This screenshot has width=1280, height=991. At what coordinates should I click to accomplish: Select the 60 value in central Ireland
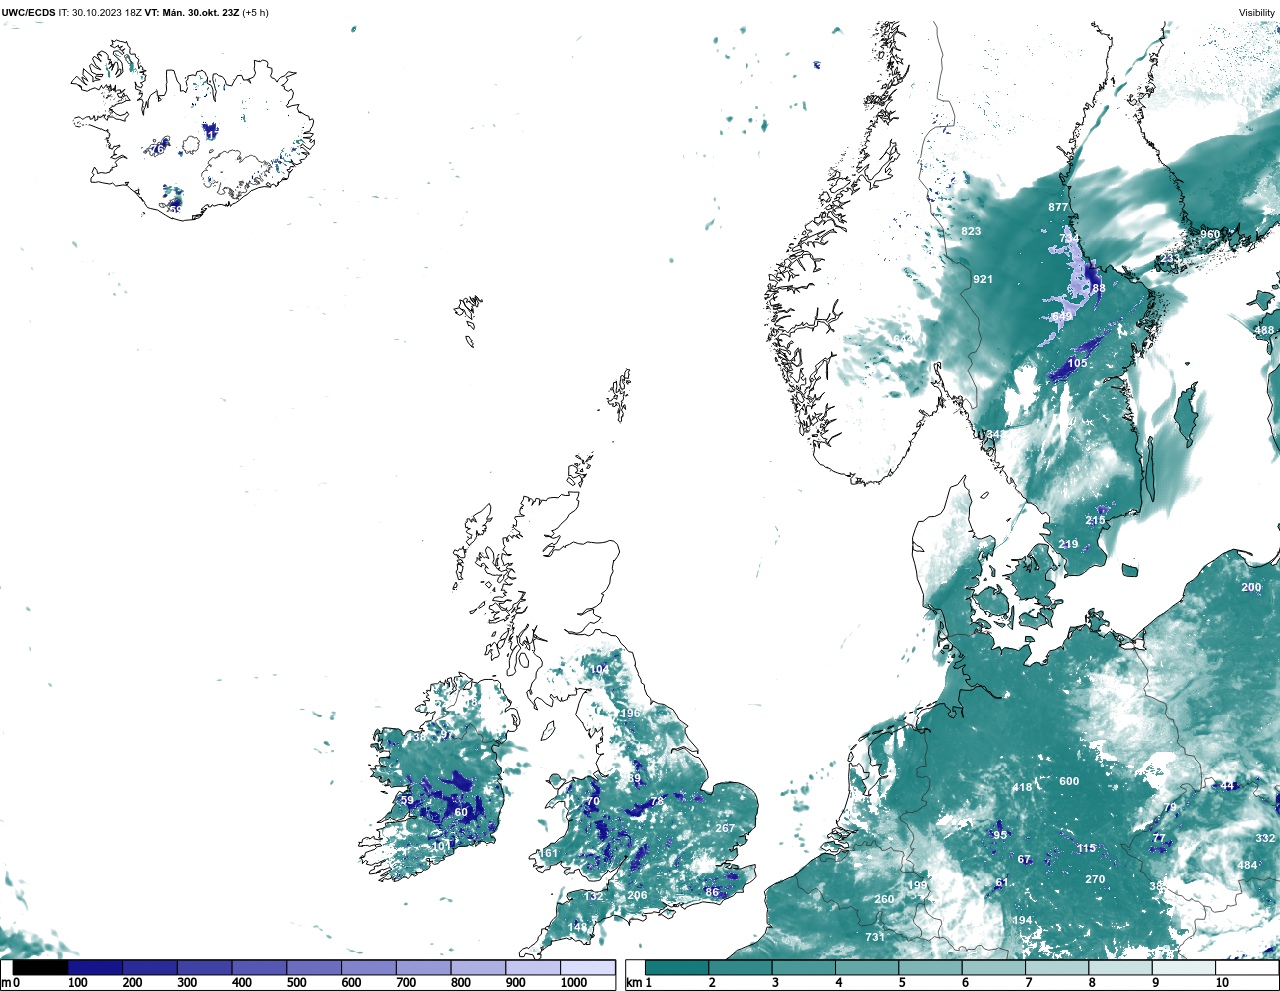461,813
